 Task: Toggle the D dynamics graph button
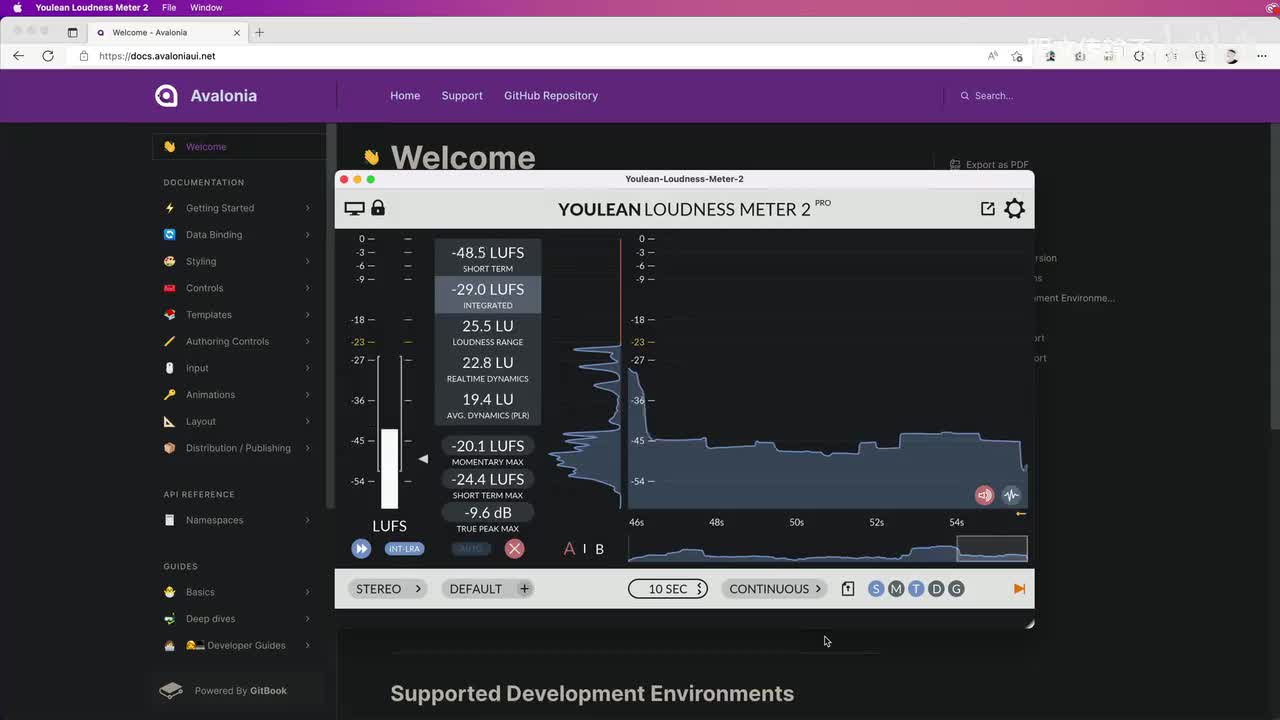pyautogui.click(x=936, y=589)
